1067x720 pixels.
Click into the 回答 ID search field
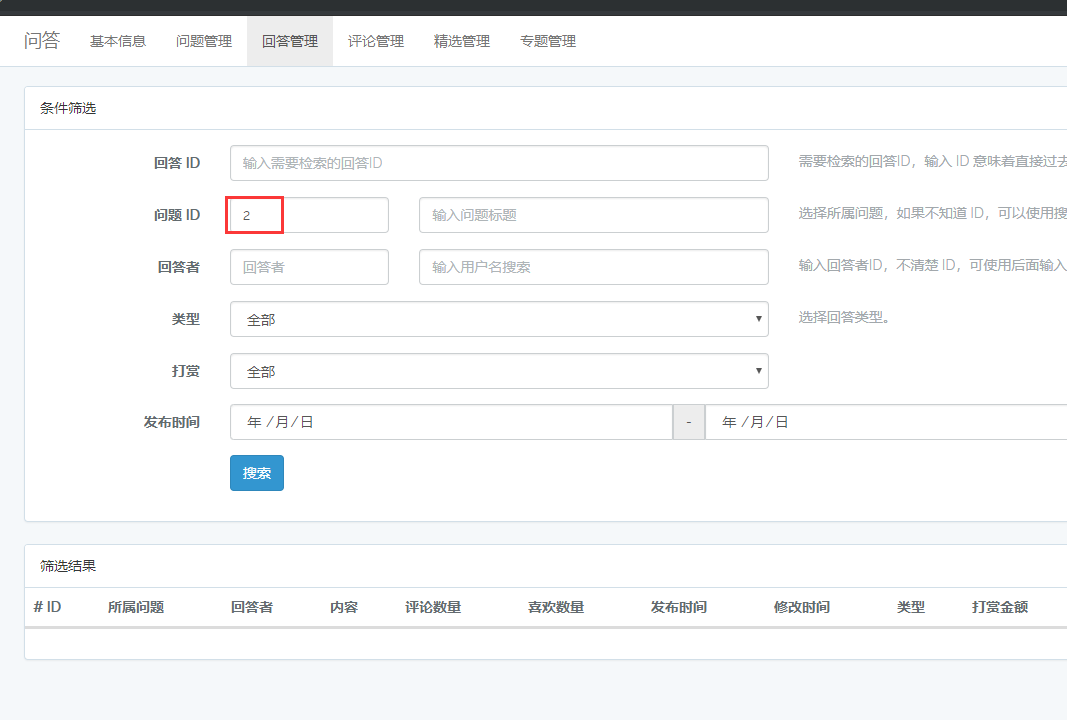click(499, 162)
